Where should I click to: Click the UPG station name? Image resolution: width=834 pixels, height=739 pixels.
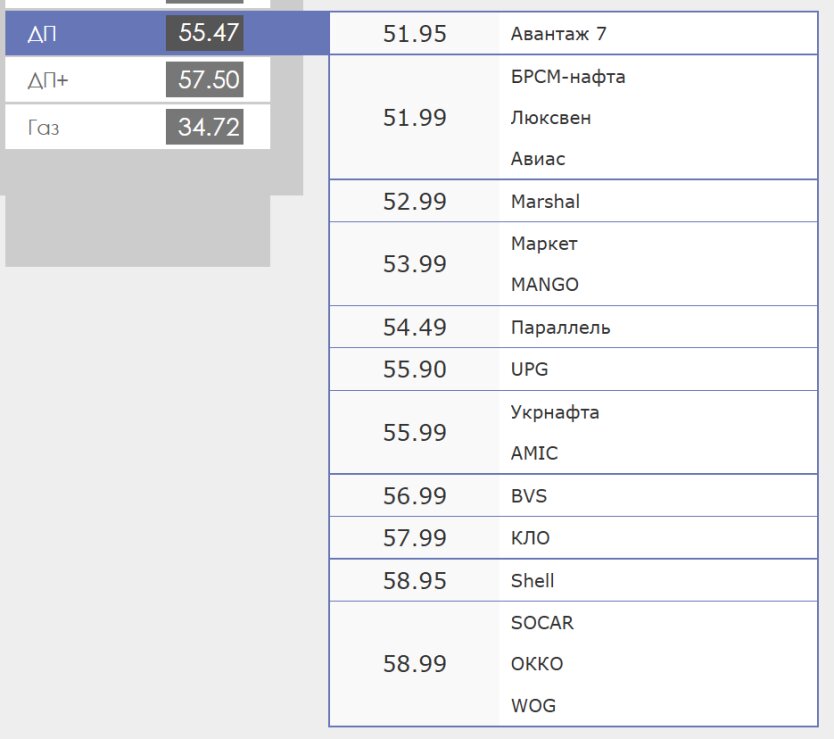point(529,369)
